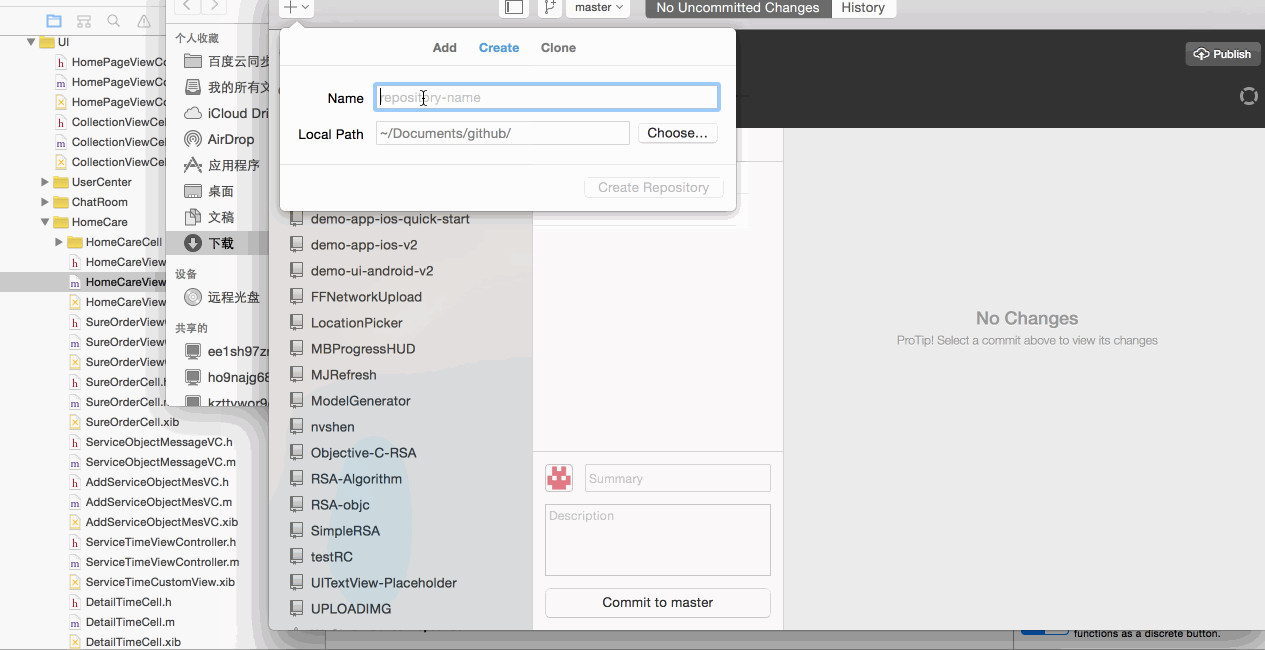Image resolution: width=1265 pixels, height=650 pixels.
Task: Expand the UserCenter group in Xcode
Action: point(45,182)
